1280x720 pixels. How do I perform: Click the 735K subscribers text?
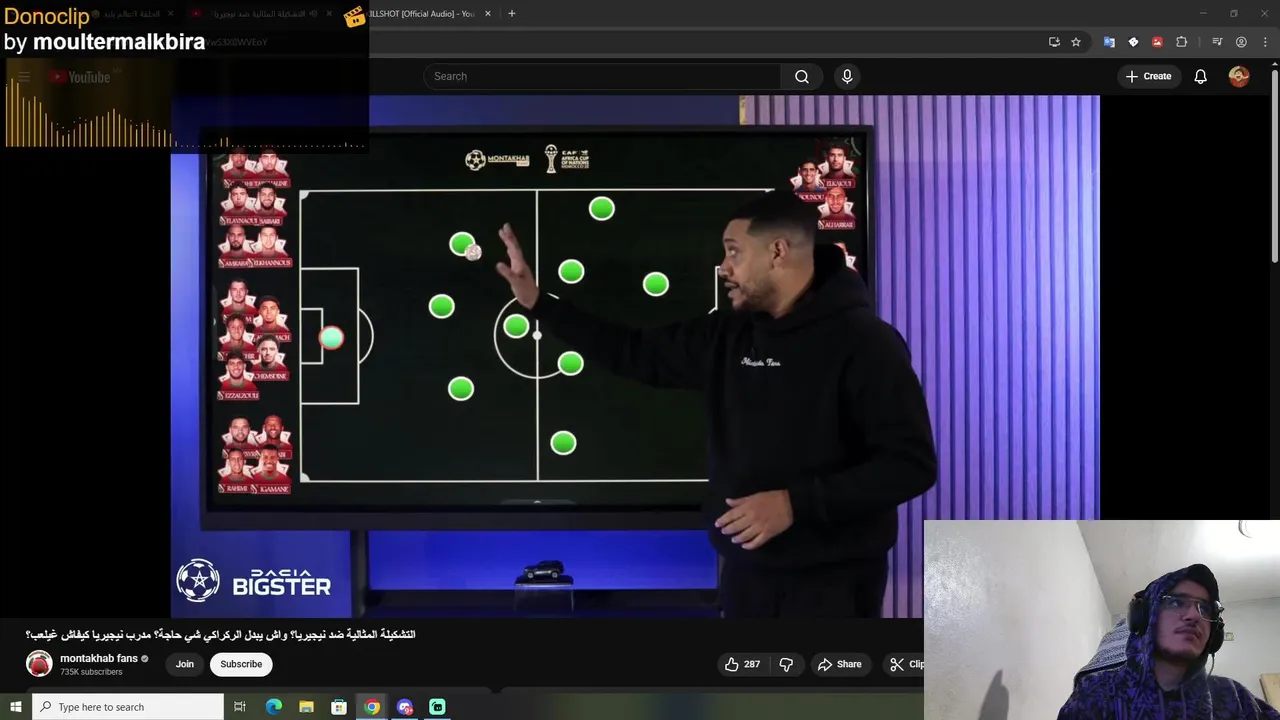pos(91,672)
